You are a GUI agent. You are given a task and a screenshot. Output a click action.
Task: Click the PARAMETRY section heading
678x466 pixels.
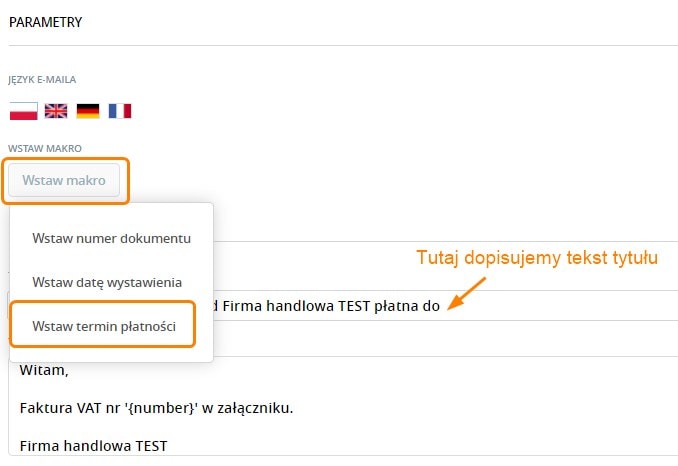click(x=46, y=22)
